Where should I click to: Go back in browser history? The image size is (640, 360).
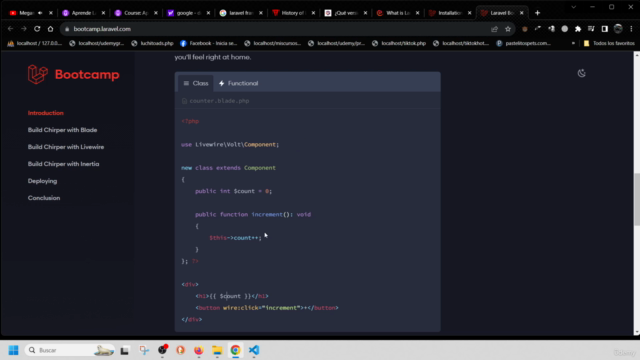point(11,29)
